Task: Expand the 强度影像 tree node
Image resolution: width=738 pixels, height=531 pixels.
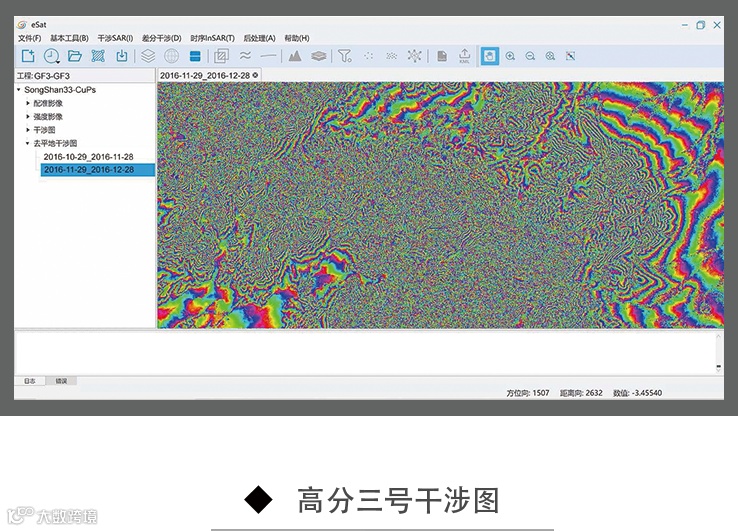Action: (x=28, y=116)
